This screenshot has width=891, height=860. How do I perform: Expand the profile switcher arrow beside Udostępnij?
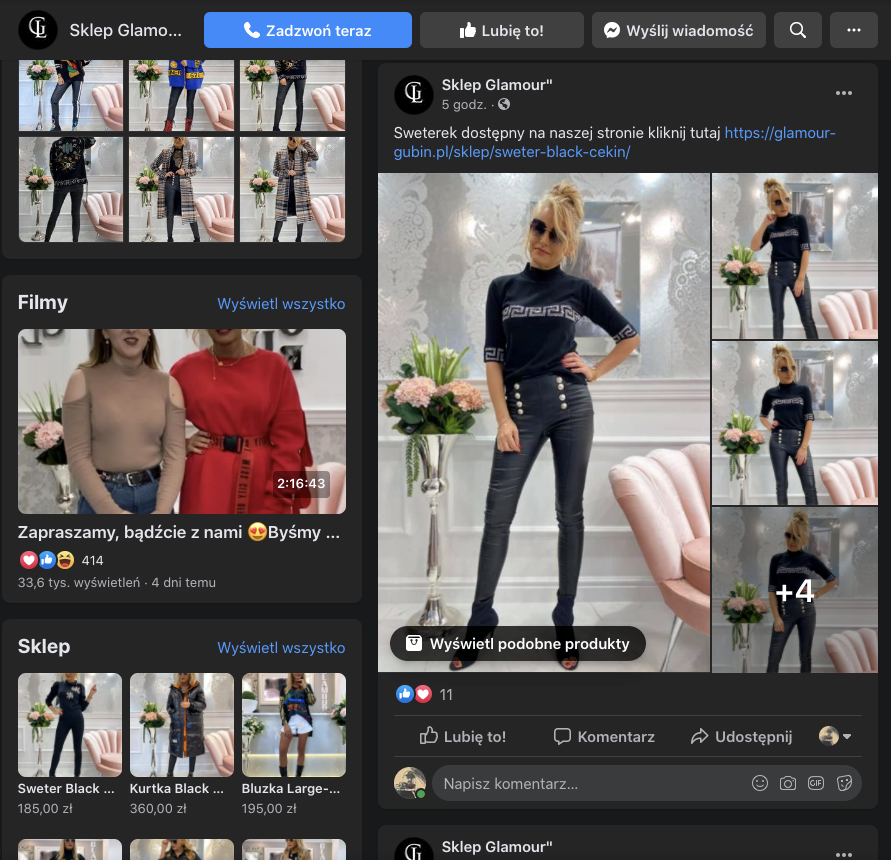[x=836, y=736]
